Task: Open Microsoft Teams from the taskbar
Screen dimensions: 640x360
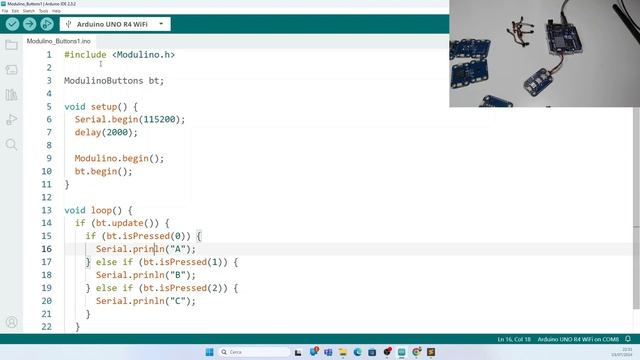Action: click(x=328, y=352)
